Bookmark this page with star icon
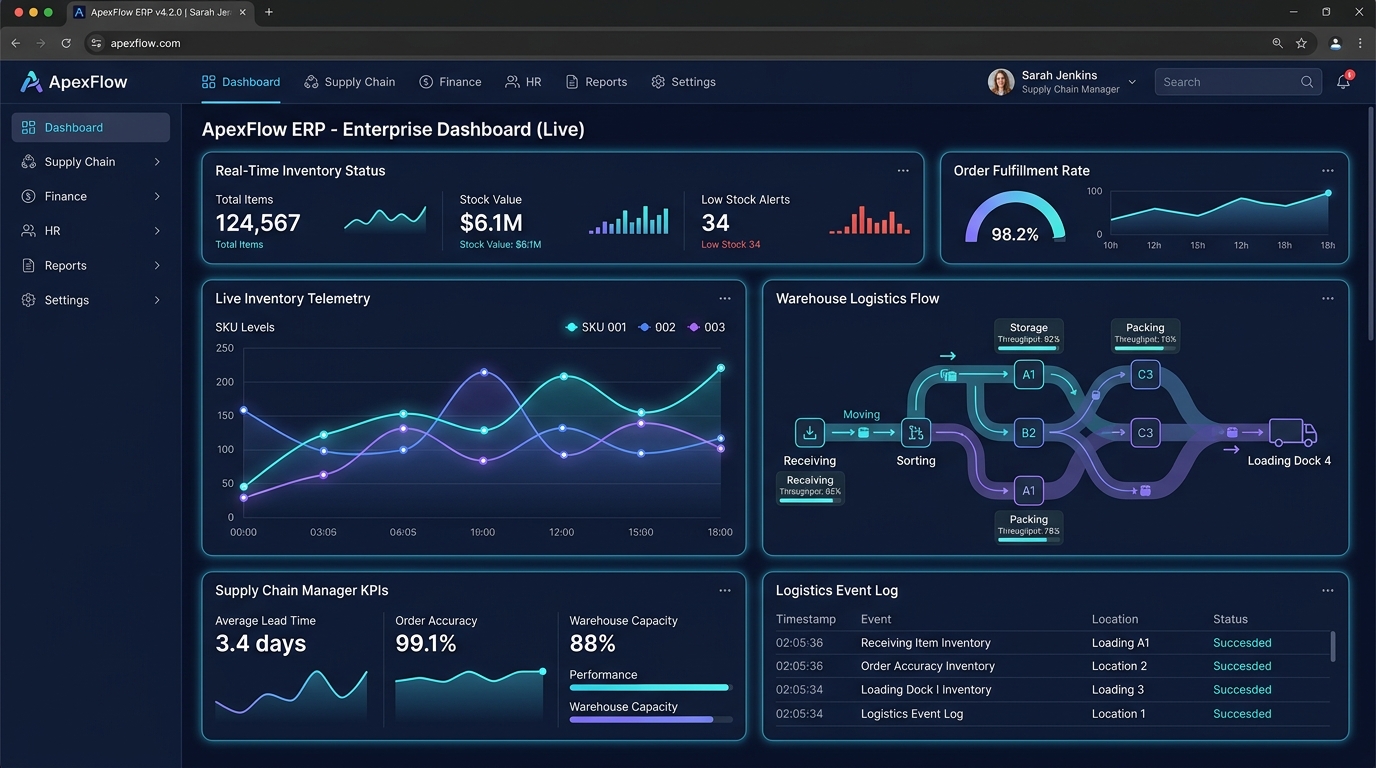The height and width of the screenshot is (768, 1376). [x=1301, y=43]
